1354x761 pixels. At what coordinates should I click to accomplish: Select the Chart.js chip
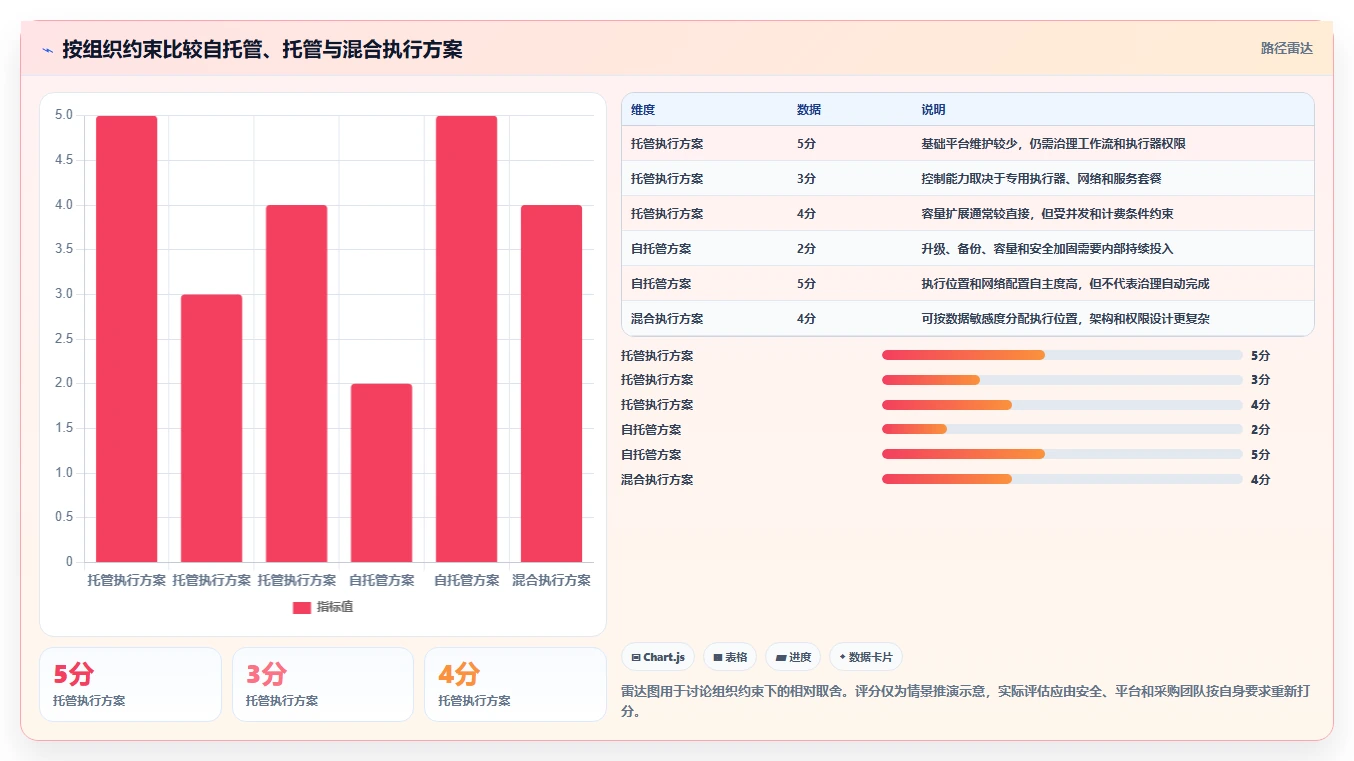click(658, 657)
